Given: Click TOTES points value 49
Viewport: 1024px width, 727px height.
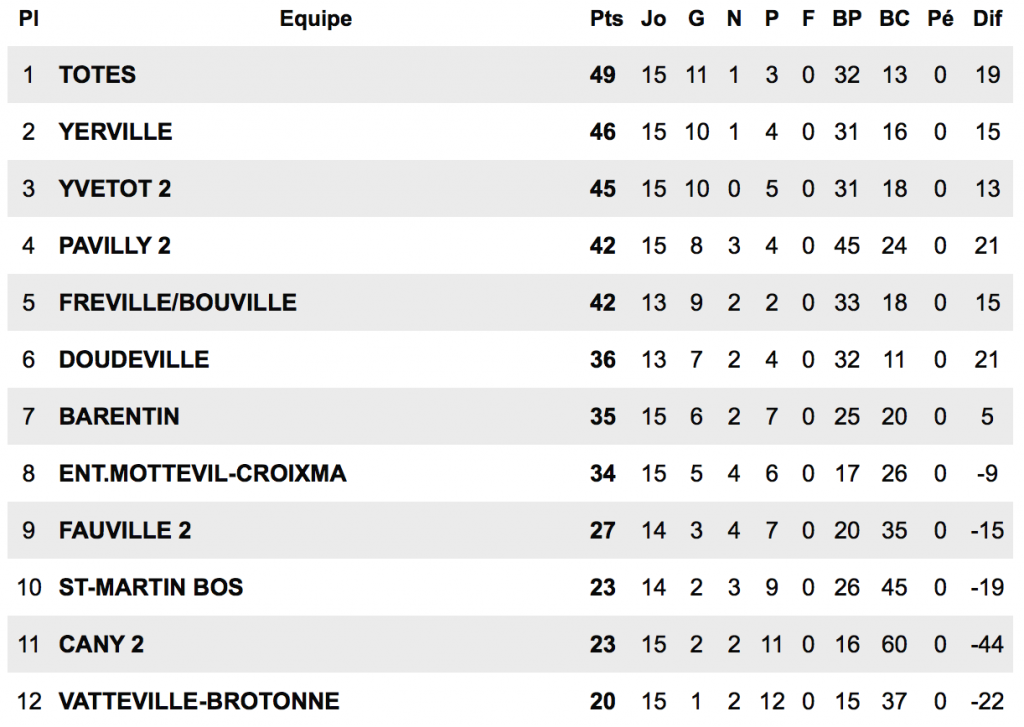Looking at the screenshot, I should click(x=602, y=74).
